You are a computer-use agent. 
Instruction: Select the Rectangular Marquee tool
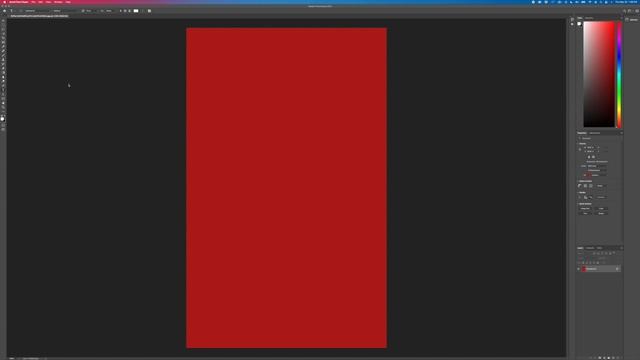3,25
